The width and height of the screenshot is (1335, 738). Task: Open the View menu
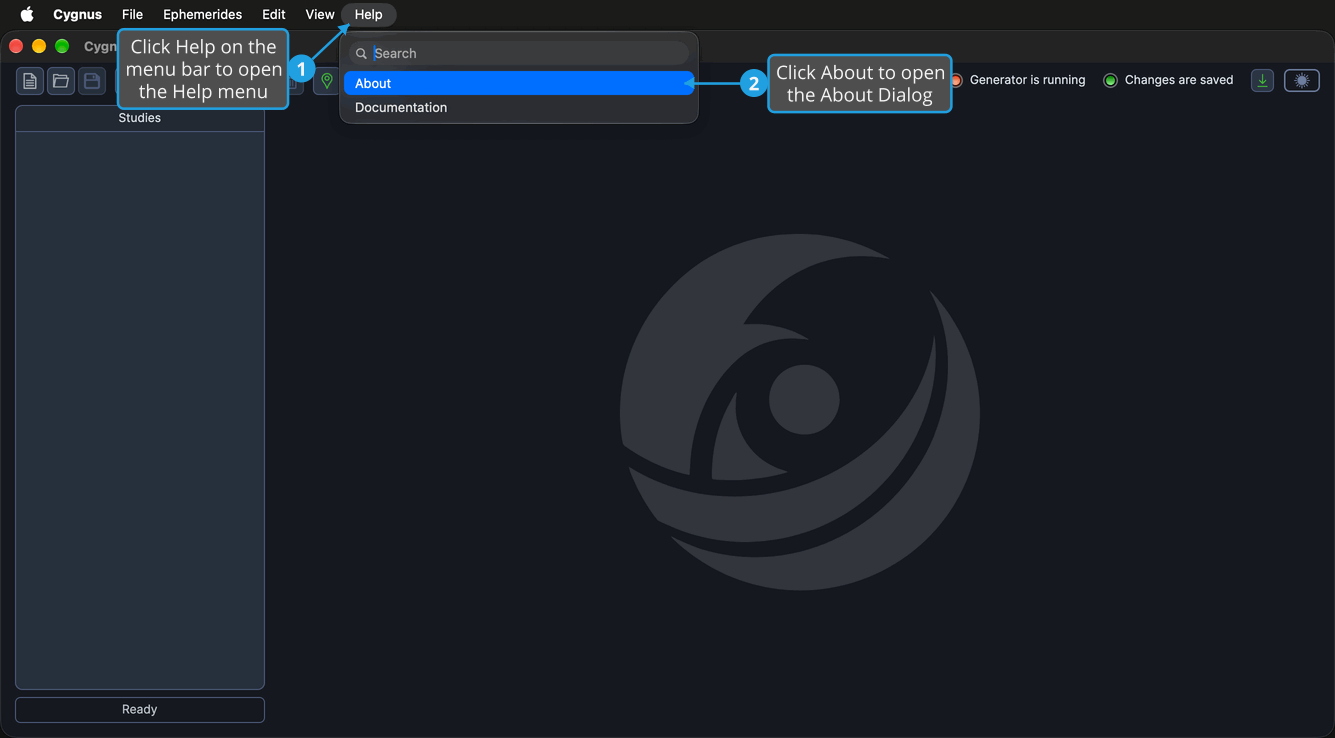pos(320,14)
